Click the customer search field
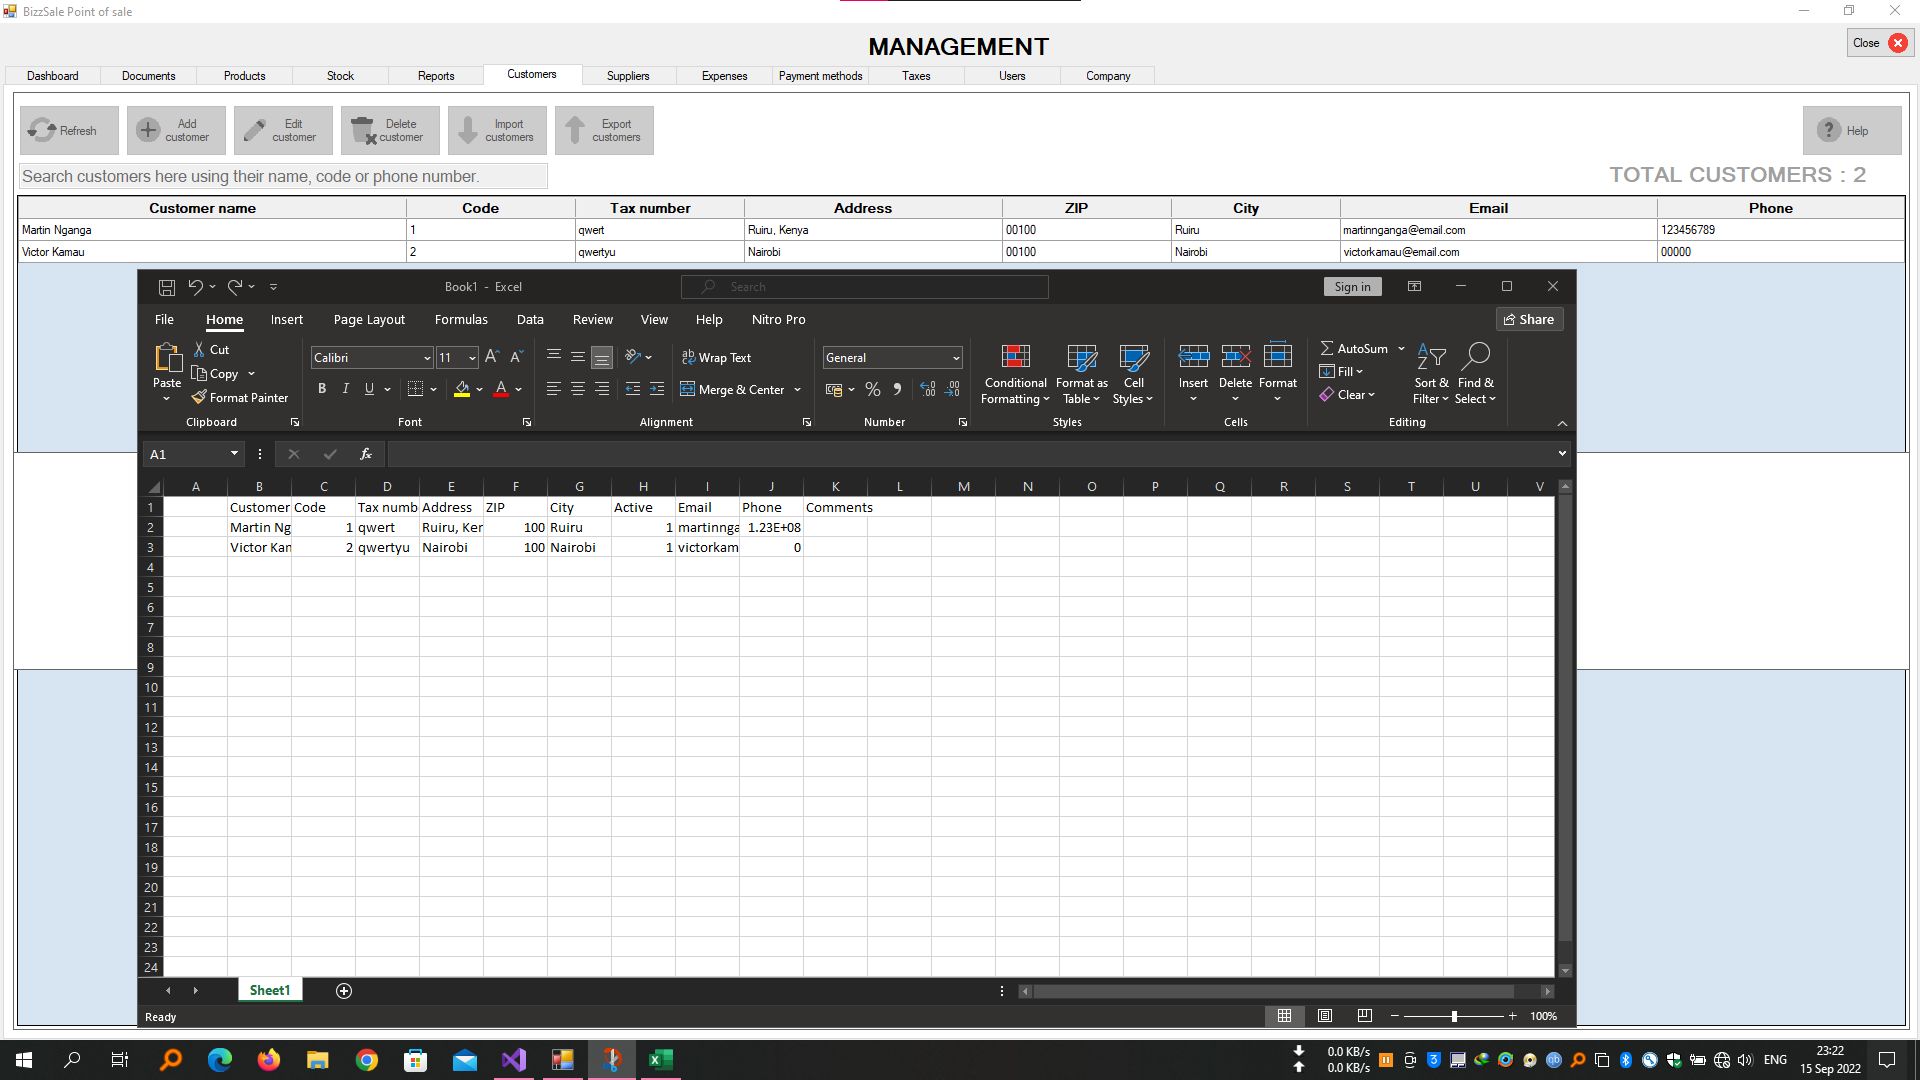 pos(283,177)
